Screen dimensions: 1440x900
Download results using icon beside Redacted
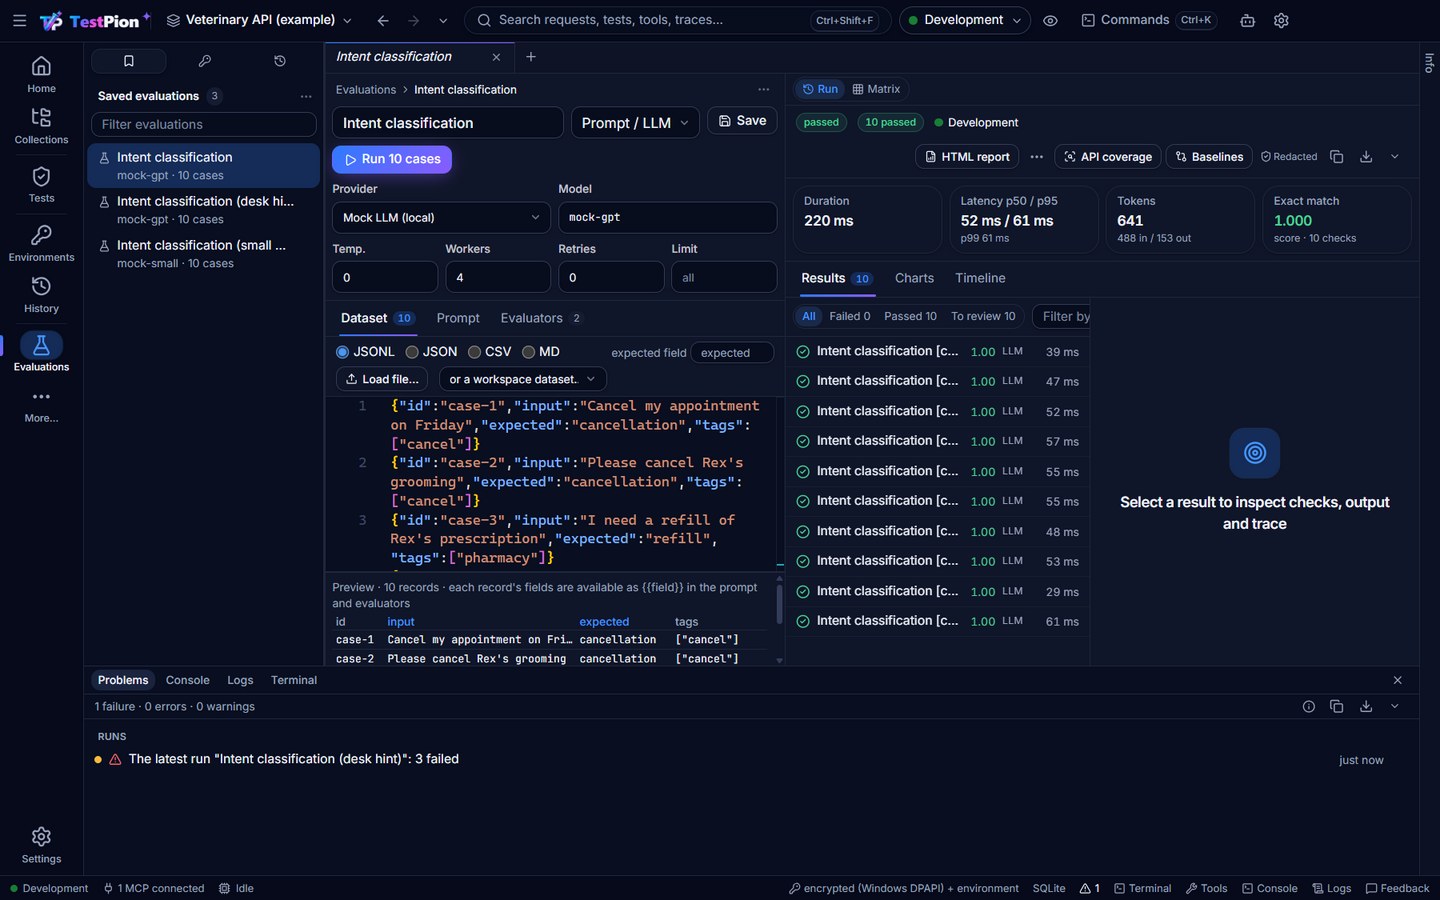pos(1366,157)
